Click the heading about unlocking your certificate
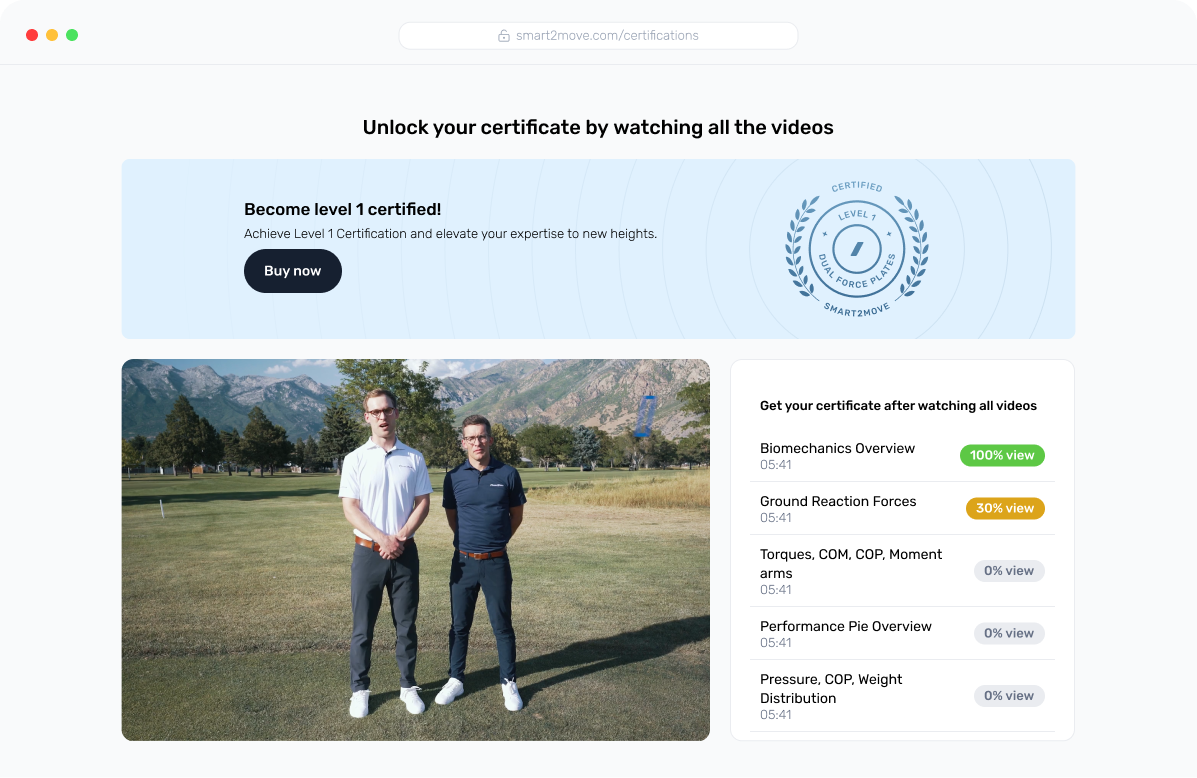This screenshot has height=778, width=1197. [x=598, y=127]
